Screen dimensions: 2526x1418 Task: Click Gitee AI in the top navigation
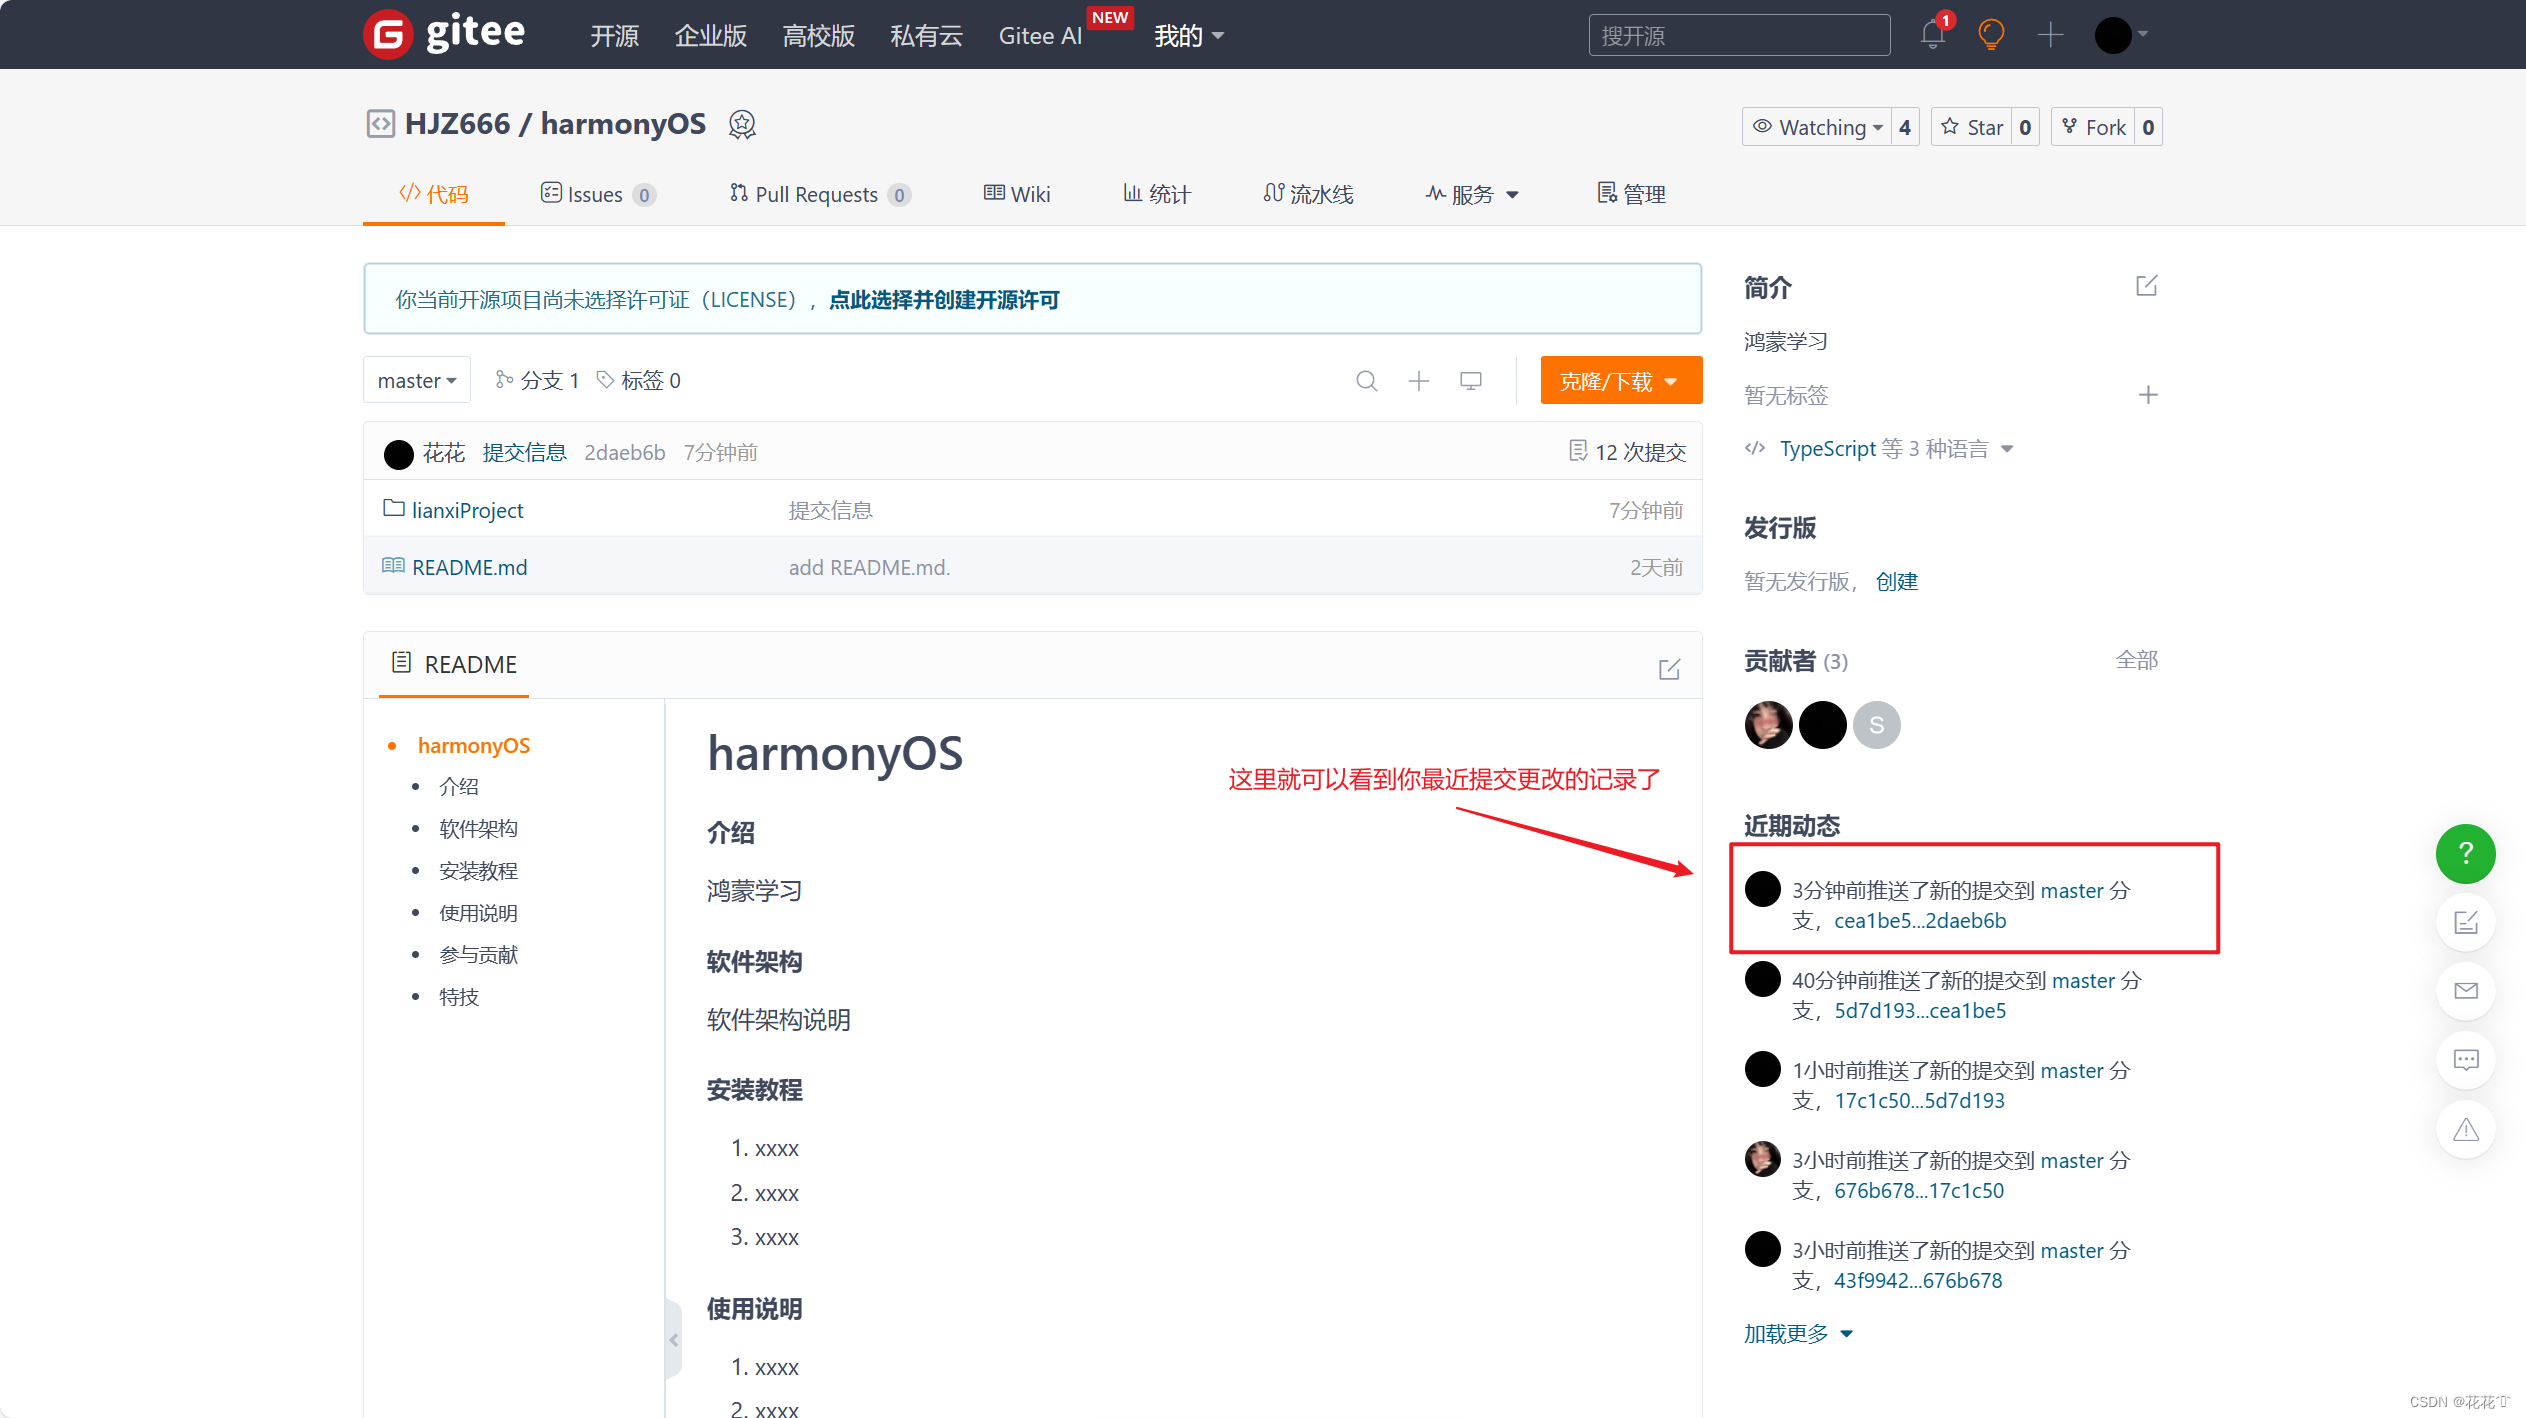coord(1040,36)
